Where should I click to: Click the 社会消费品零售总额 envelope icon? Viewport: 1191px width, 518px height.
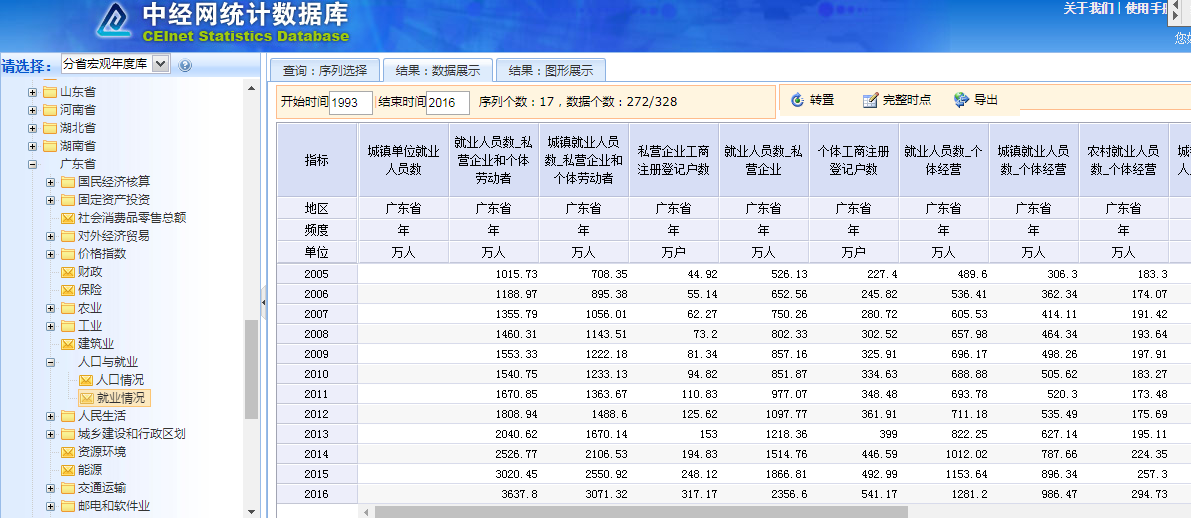(68, 218)
